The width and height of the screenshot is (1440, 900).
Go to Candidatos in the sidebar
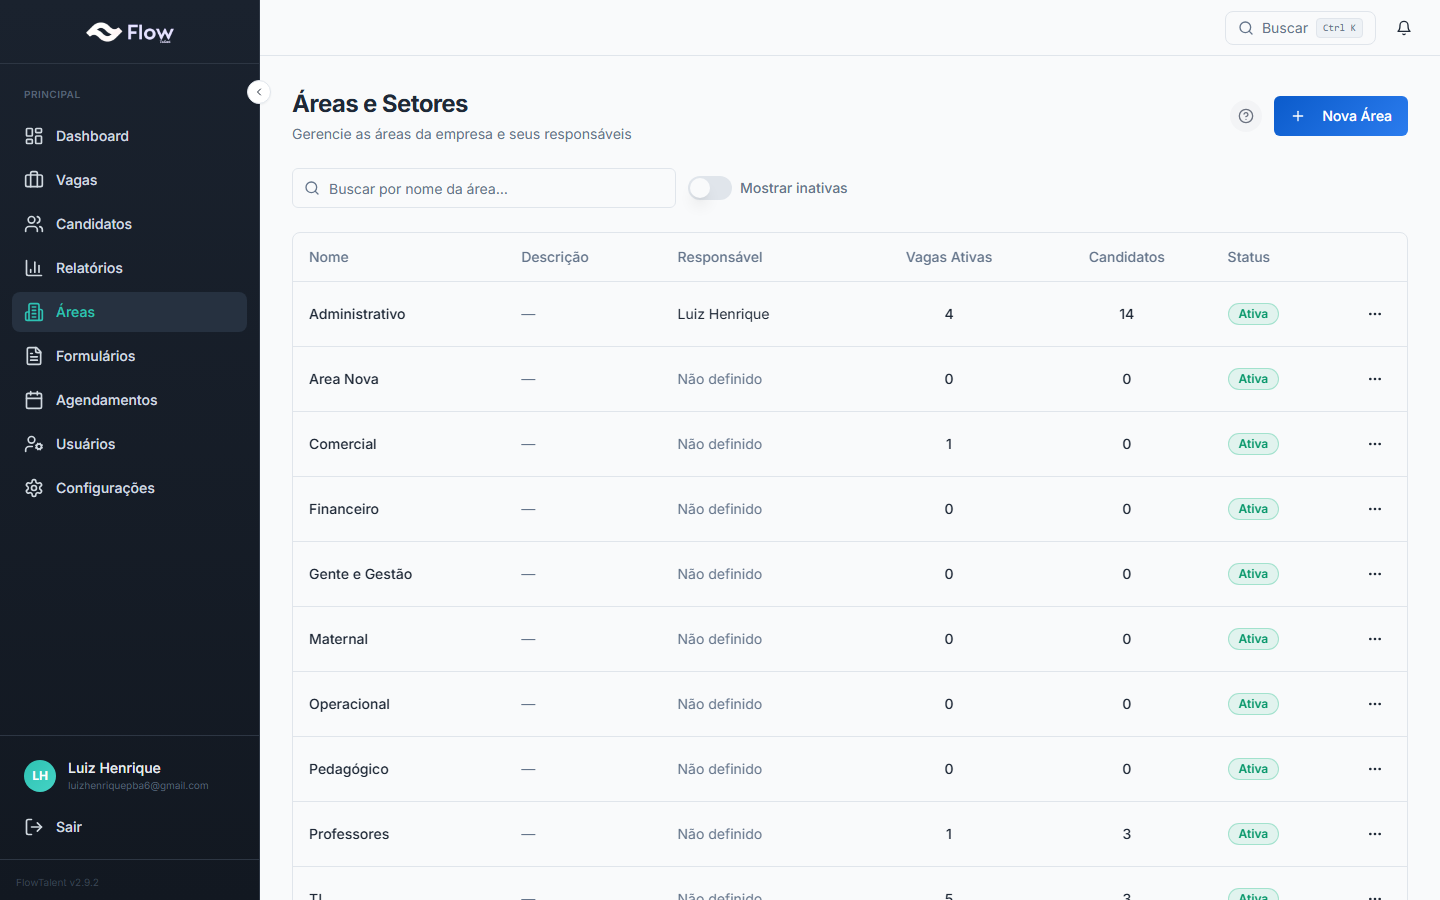click(93, 224)
